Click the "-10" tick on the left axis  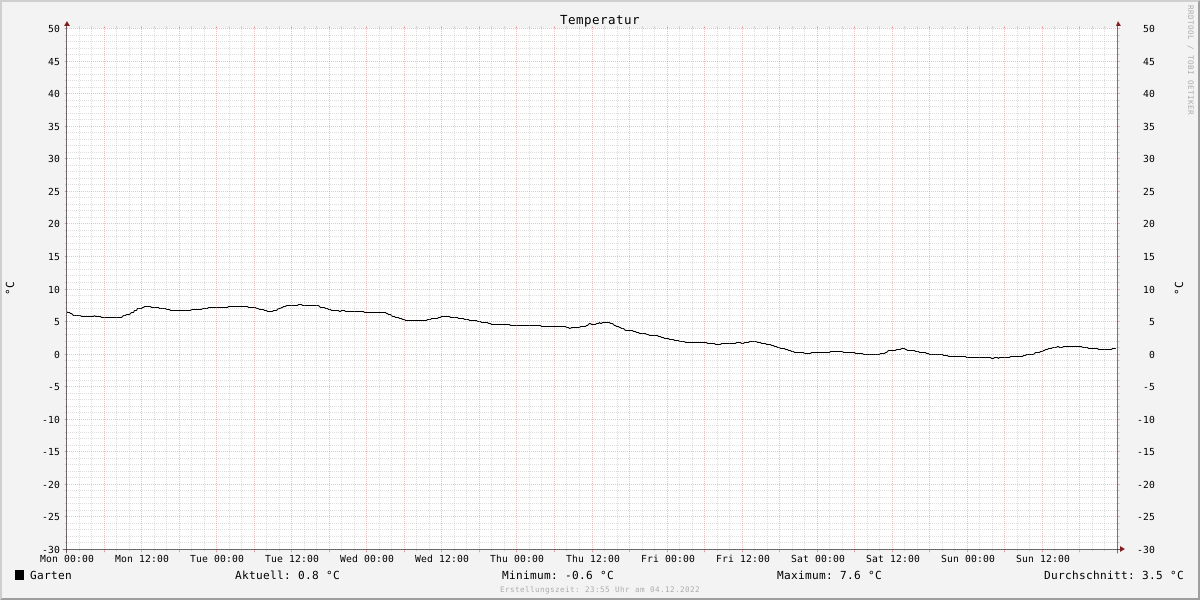[x=51, y=419]
